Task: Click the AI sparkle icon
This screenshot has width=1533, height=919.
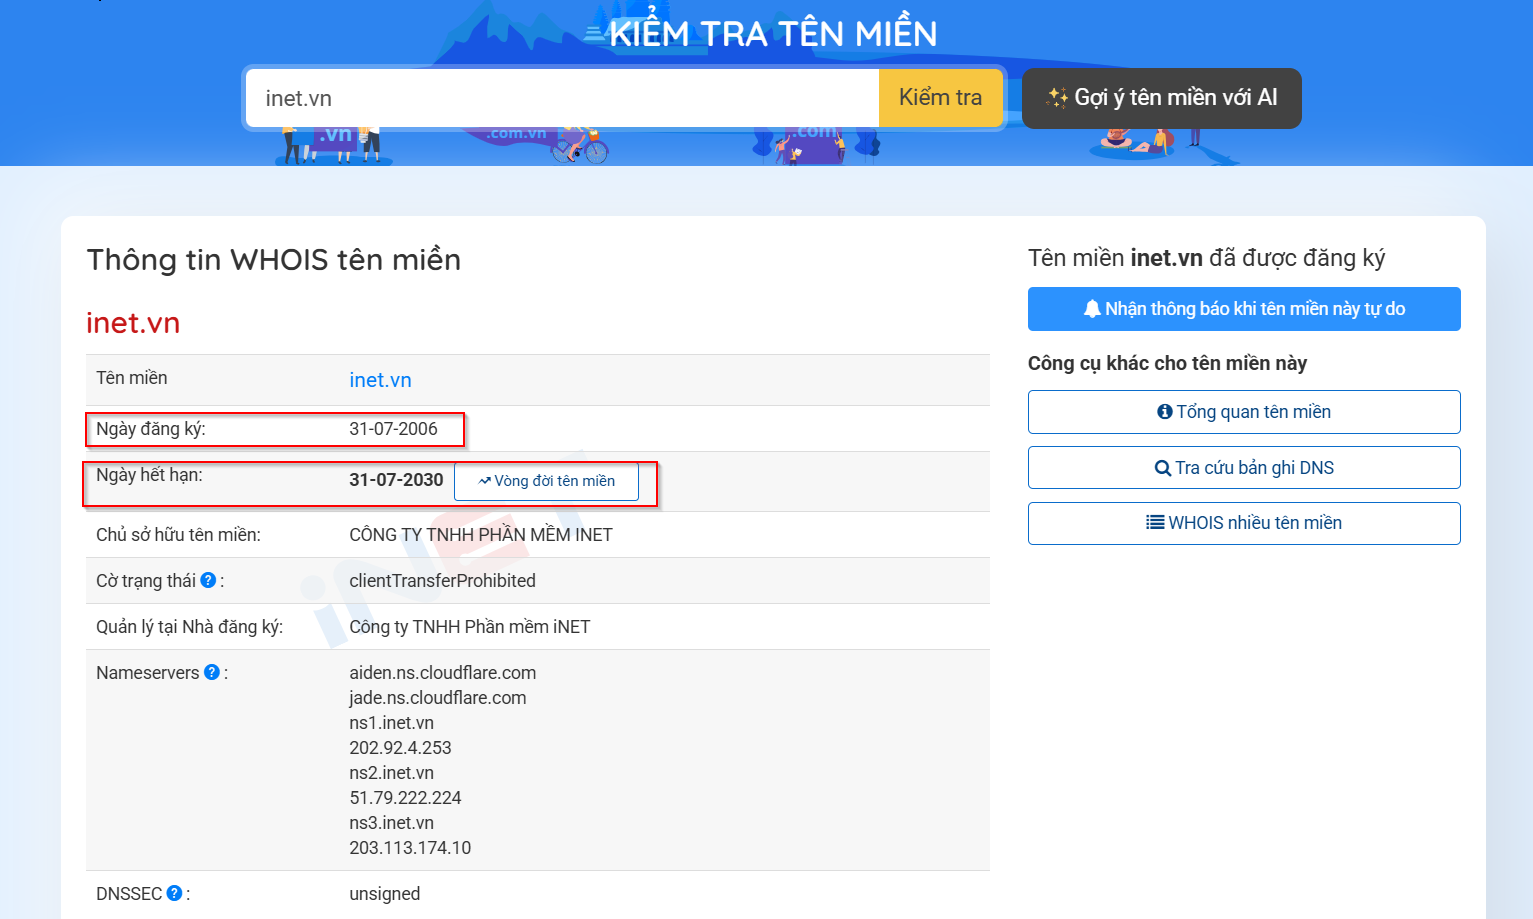Action: tap(1057, 98)
